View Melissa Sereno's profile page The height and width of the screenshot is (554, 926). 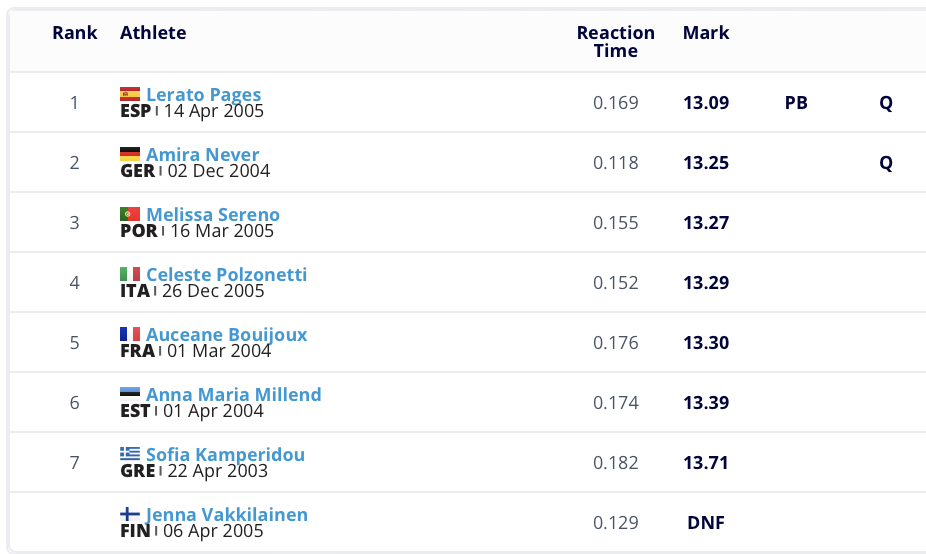point(212,215)
